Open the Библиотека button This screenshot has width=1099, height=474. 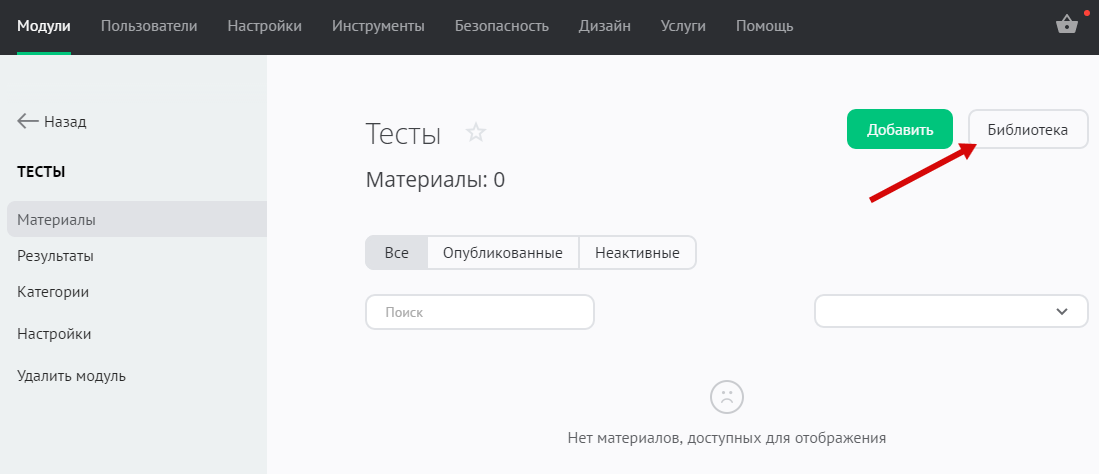tap(1028, 129)
